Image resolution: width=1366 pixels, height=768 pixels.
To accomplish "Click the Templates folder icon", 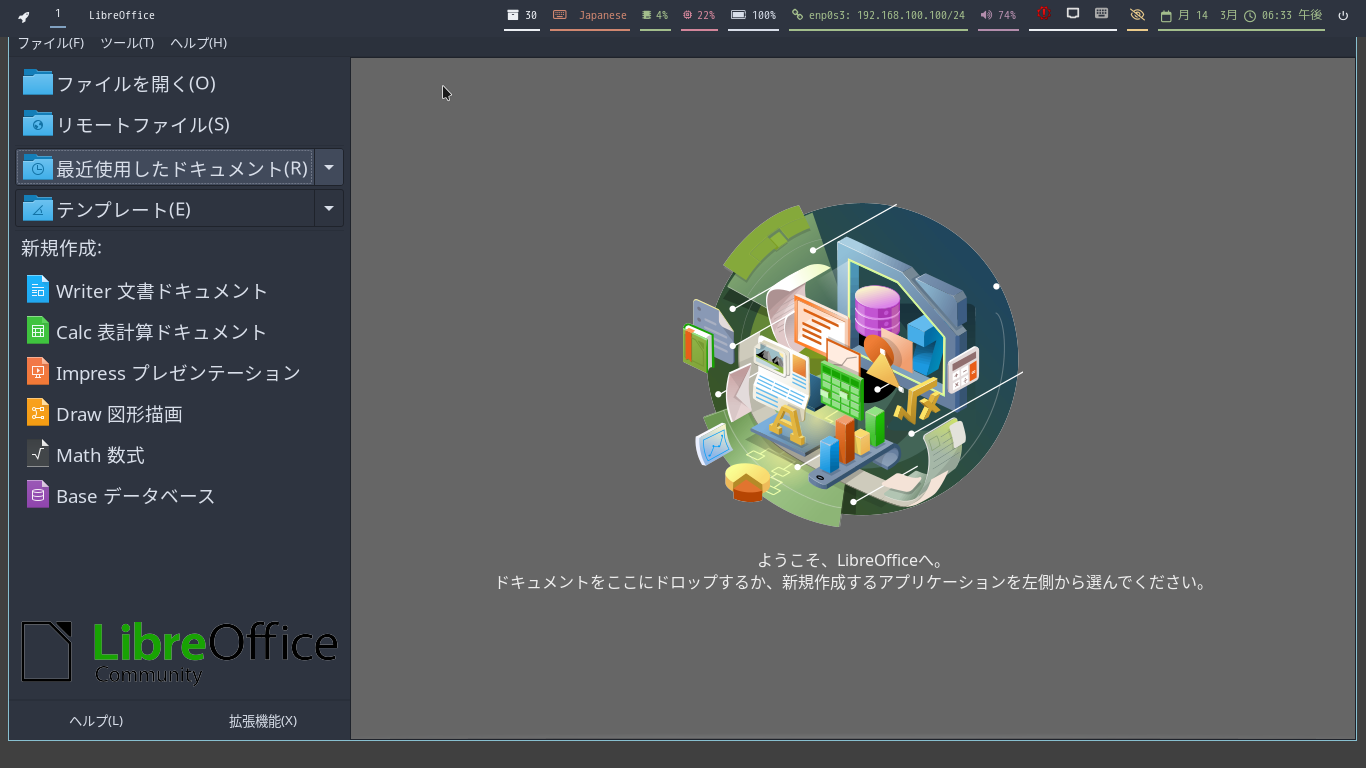I will pyautogui.click(x=38, y=208).
